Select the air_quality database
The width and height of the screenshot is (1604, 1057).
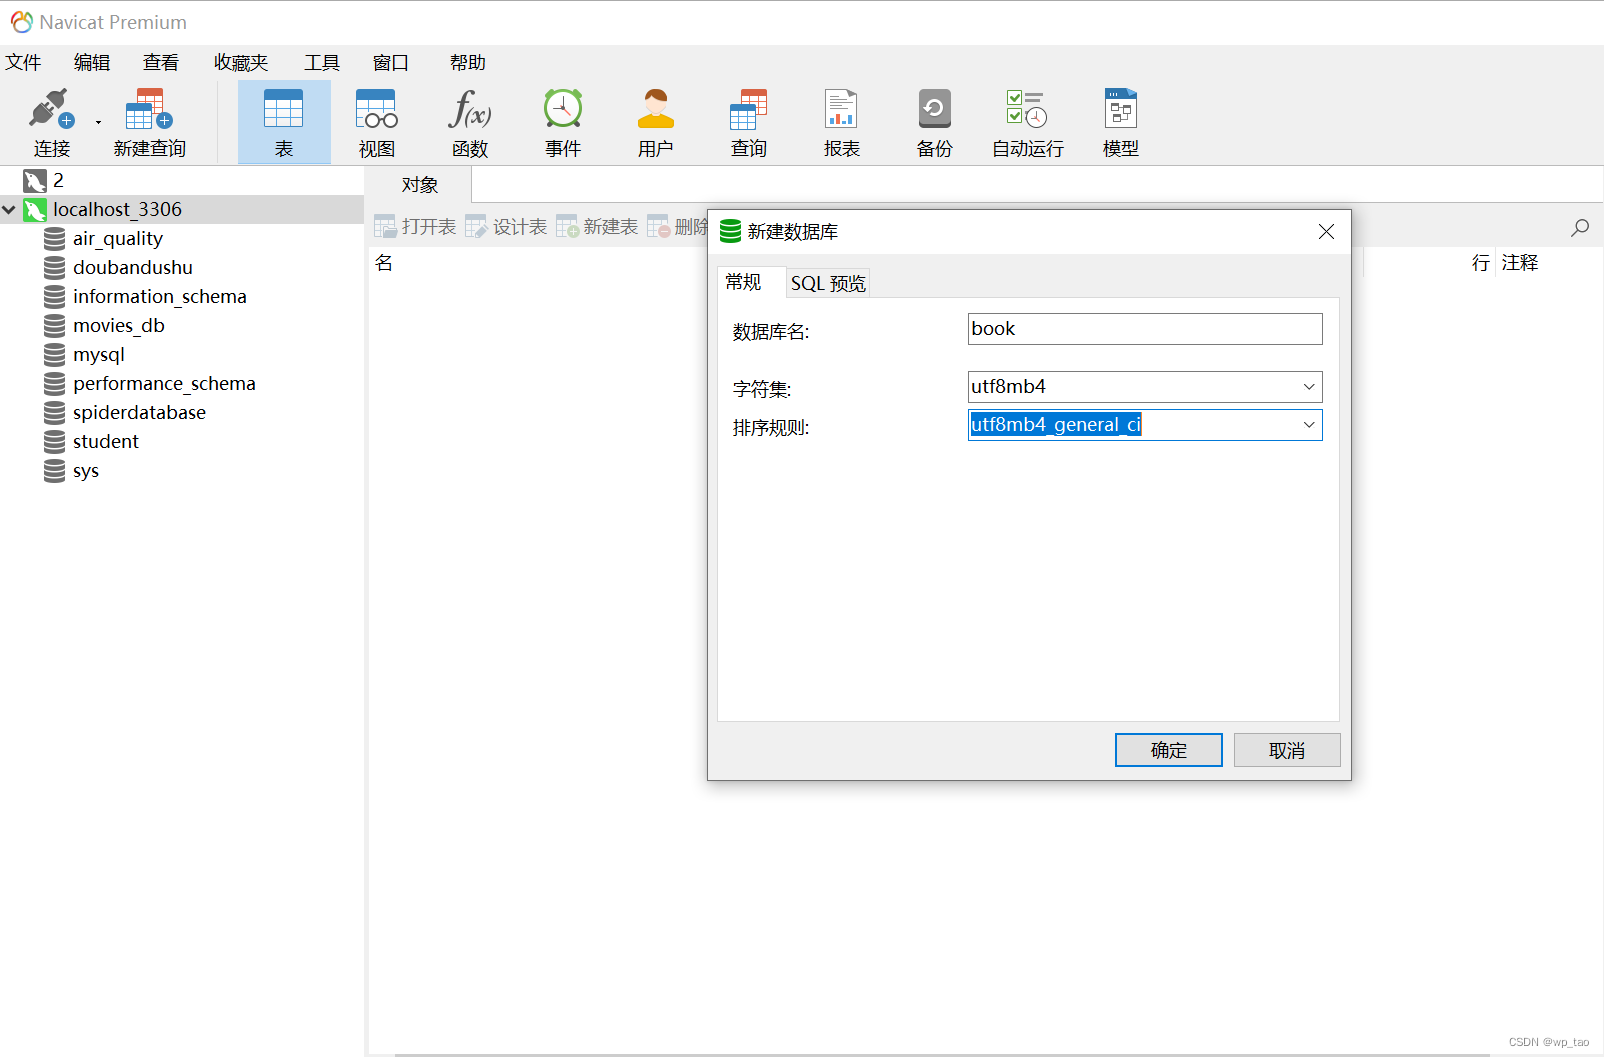(117, 238)
